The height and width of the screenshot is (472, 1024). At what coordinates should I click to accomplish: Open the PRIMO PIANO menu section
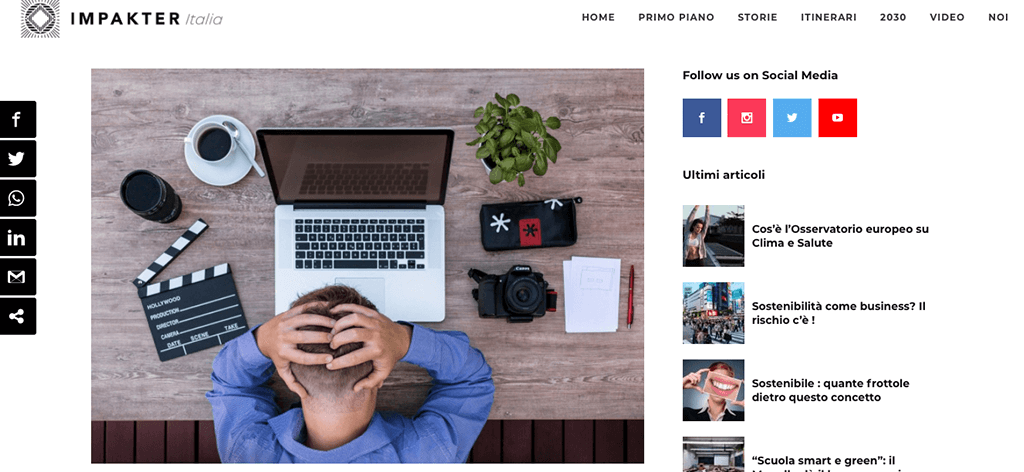pyautogui.click(x=676, y=18)
